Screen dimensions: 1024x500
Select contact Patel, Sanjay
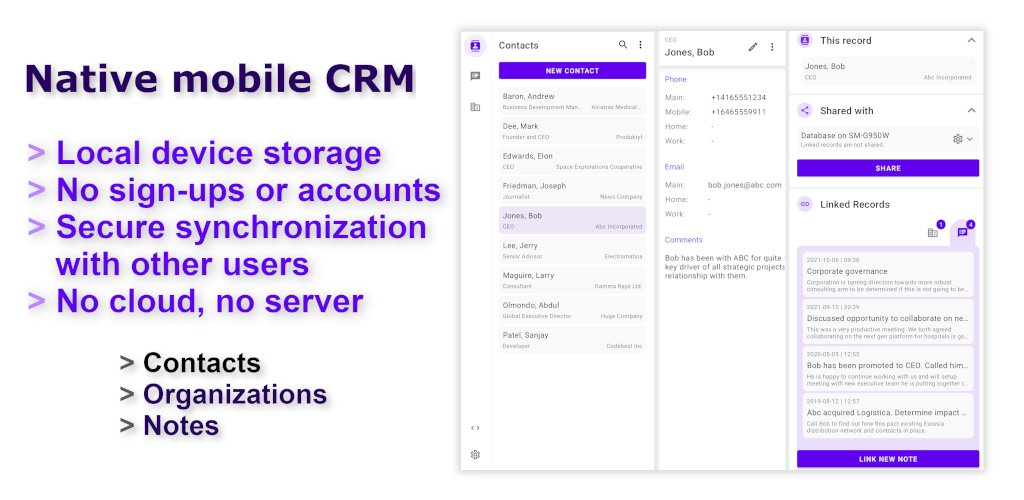[572, 340]
